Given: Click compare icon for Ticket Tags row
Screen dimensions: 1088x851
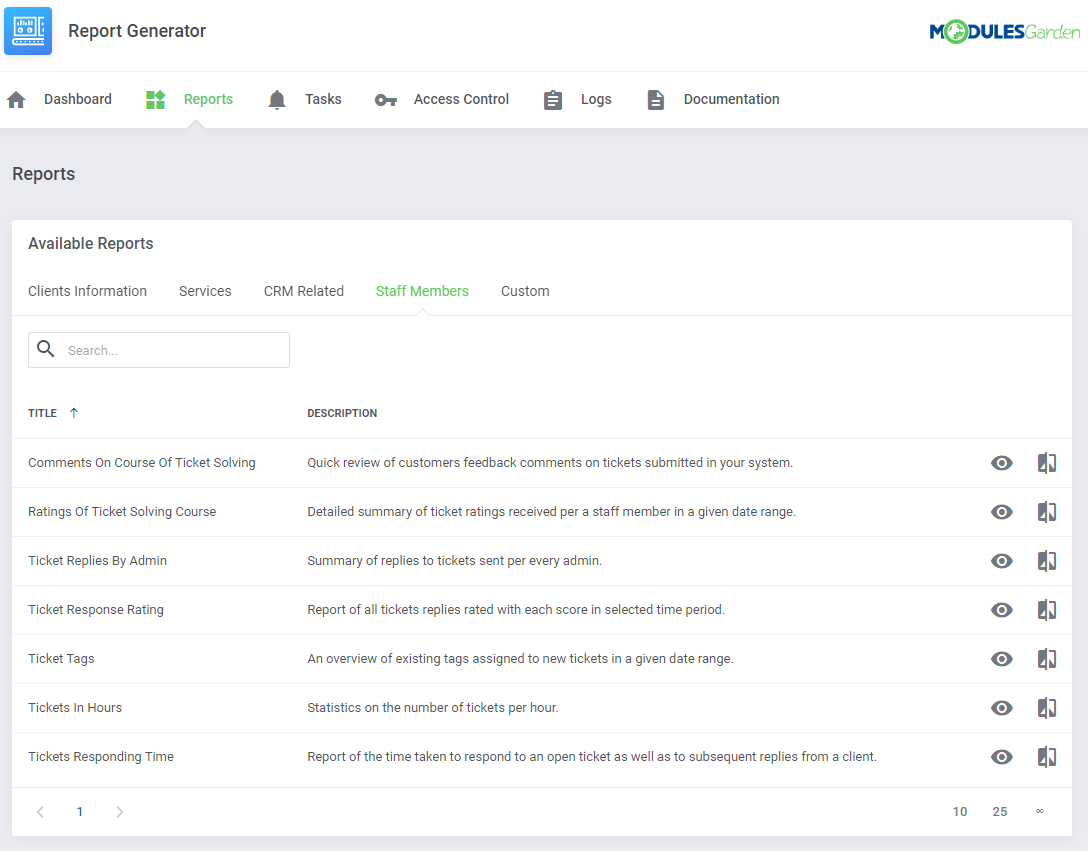Looking at the screenshot, I should (x=1046, y=659).
